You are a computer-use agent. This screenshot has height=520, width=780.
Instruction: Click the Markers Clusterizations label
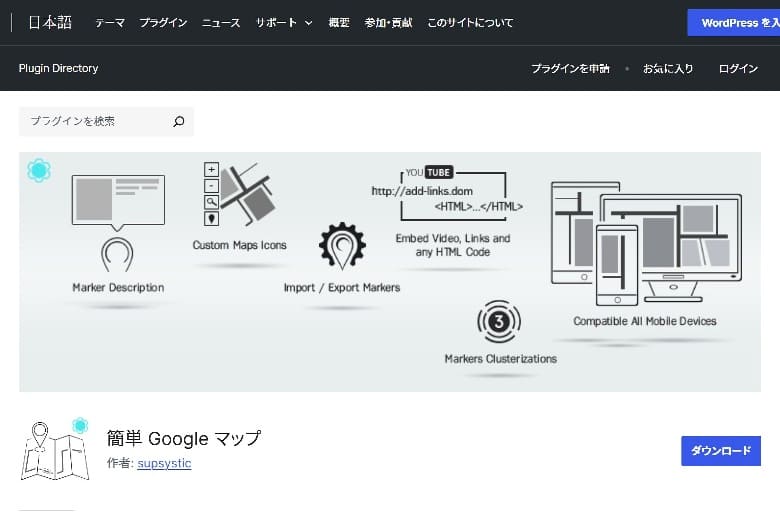pyautogui.click(x=500, y=359)
